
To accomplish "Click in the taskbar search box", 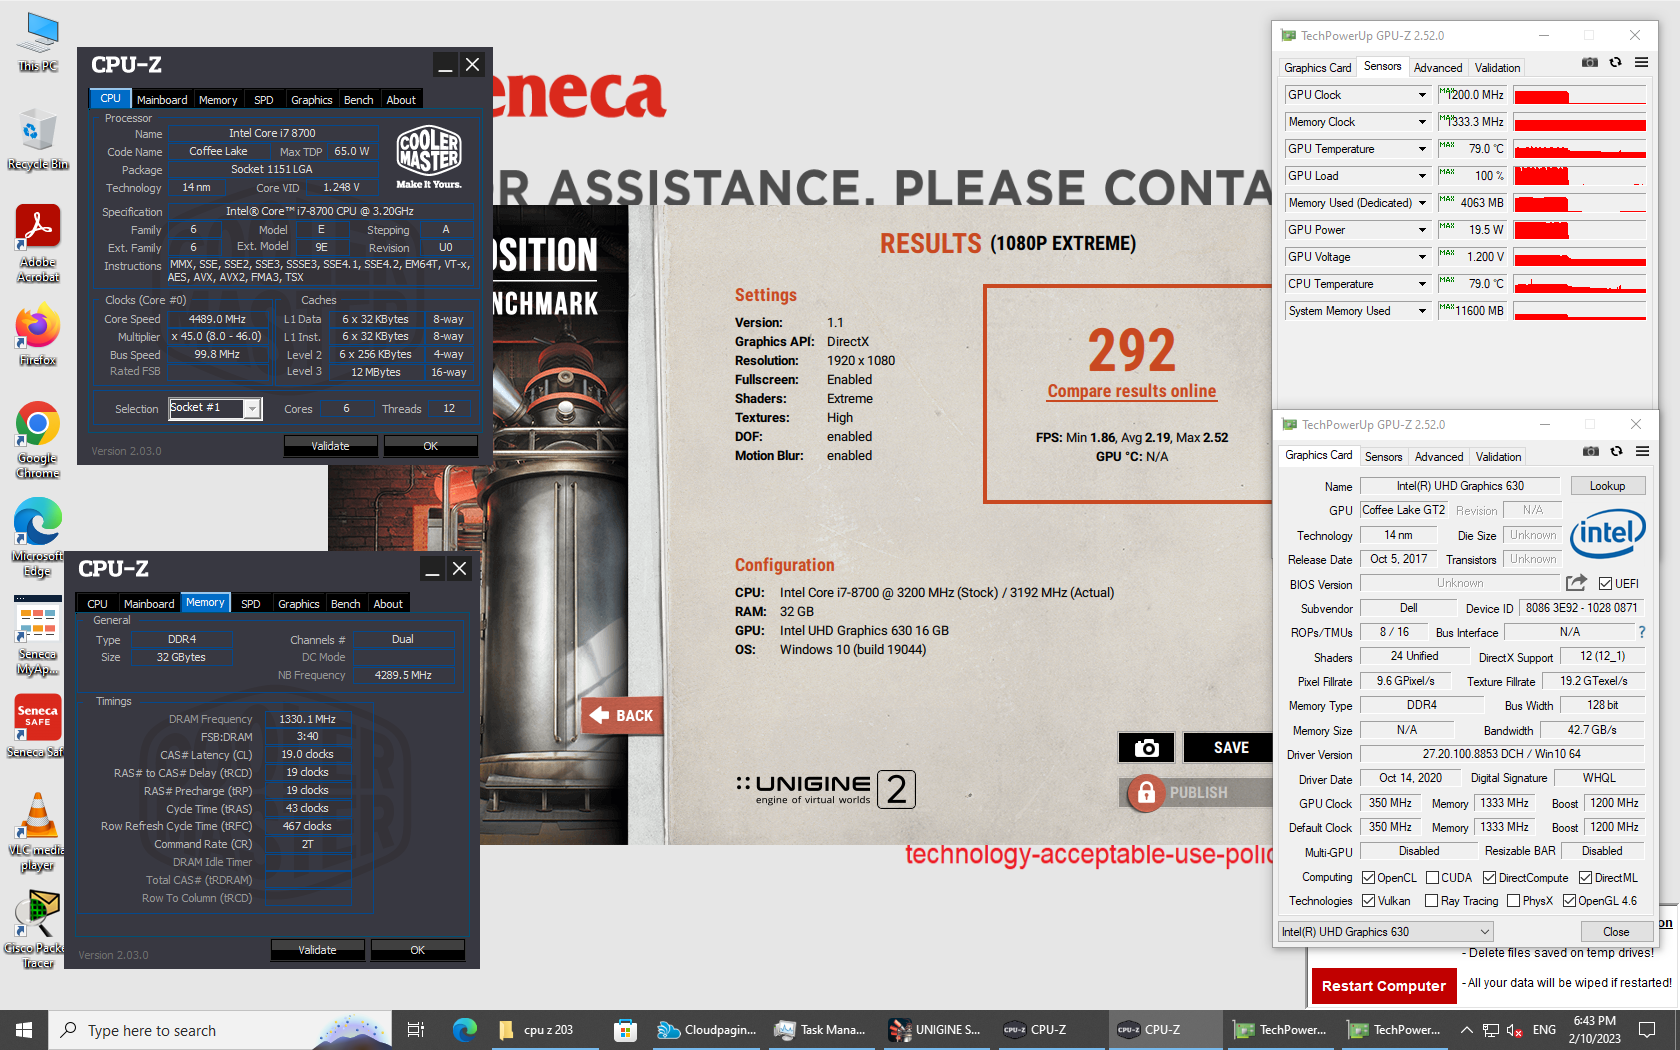I will (x=220, y=1030).
